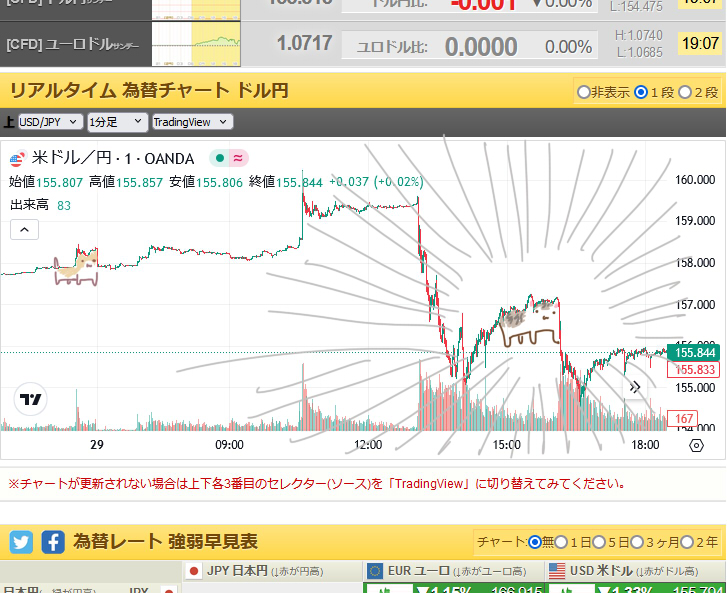Open the Facebook share icon
Screen dimensions: 727x593
tap(53, 542)
